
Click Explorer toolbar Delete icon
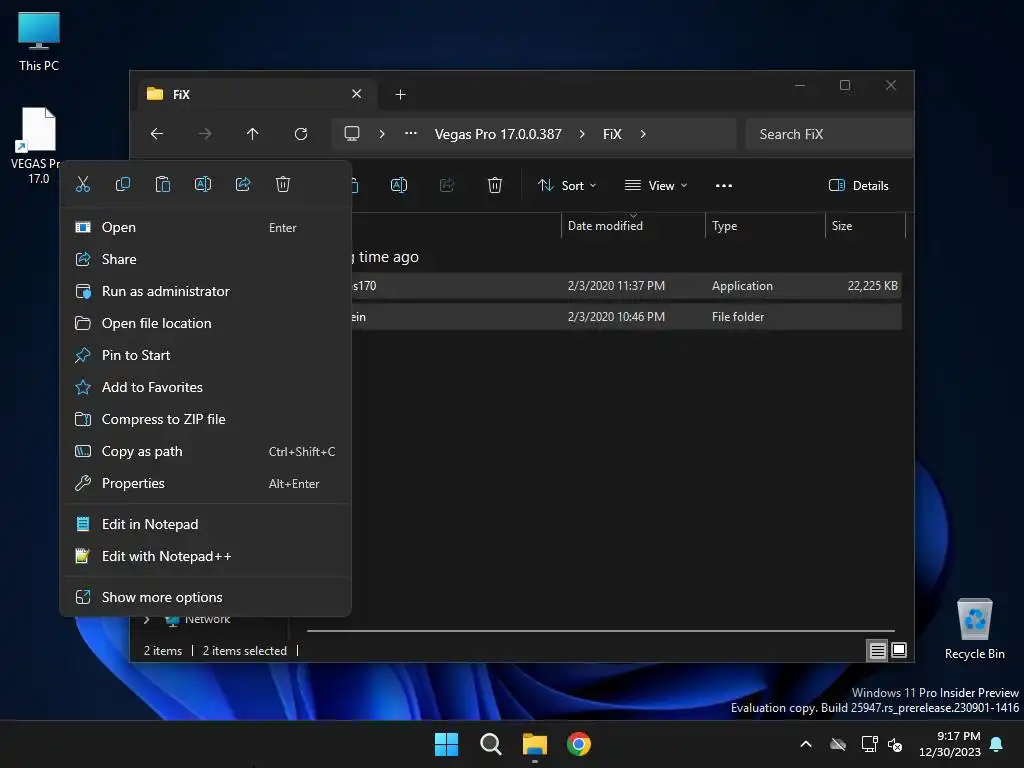click(495, 185)
